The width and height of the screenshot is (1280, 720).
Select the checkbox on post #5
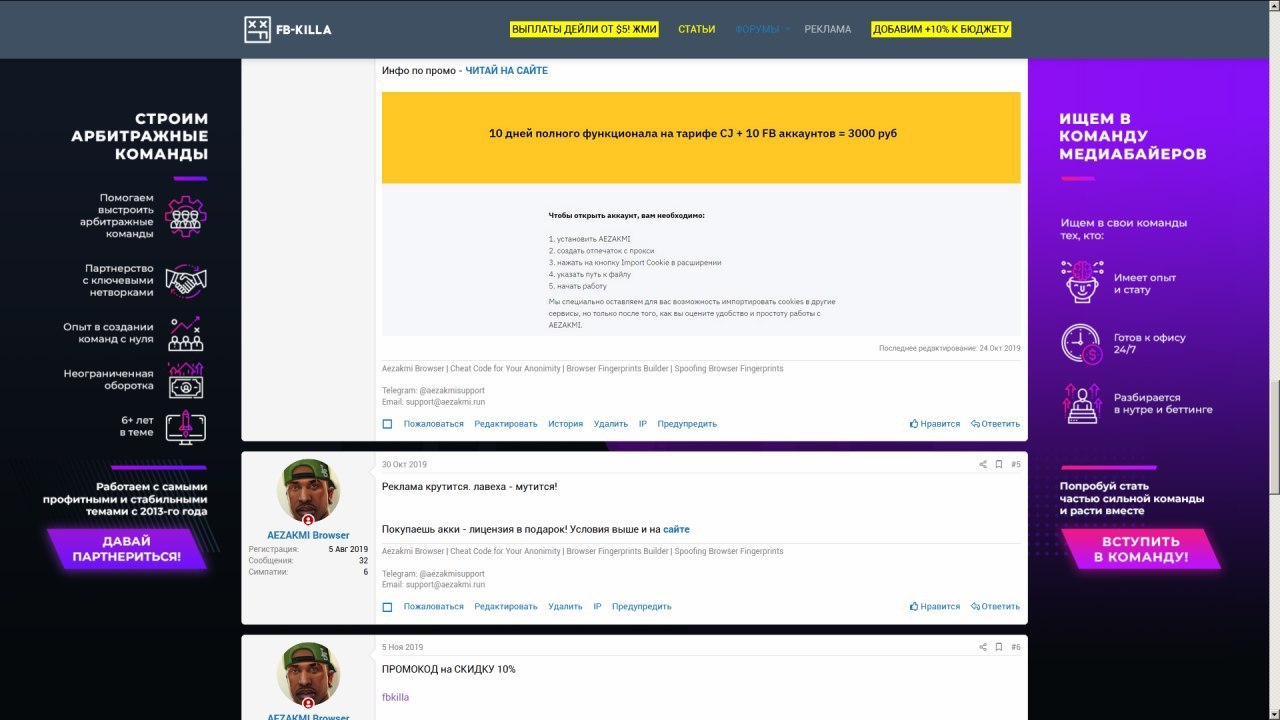point(387,606)
